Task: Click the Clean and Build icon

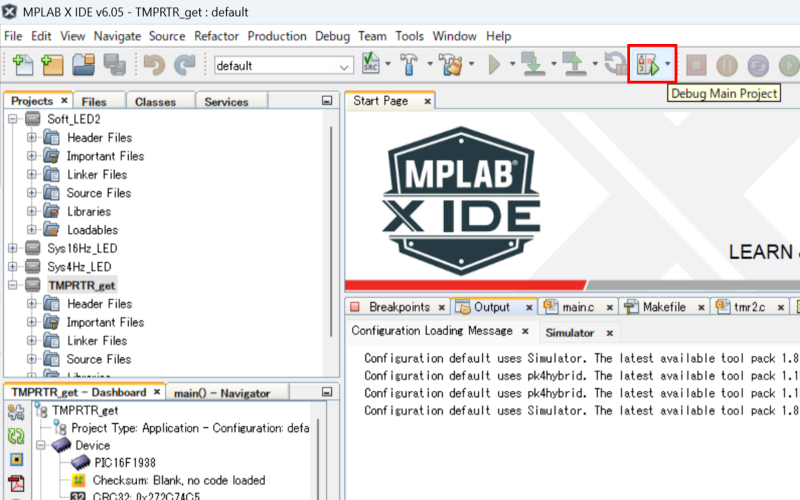Action: (451, 66)
